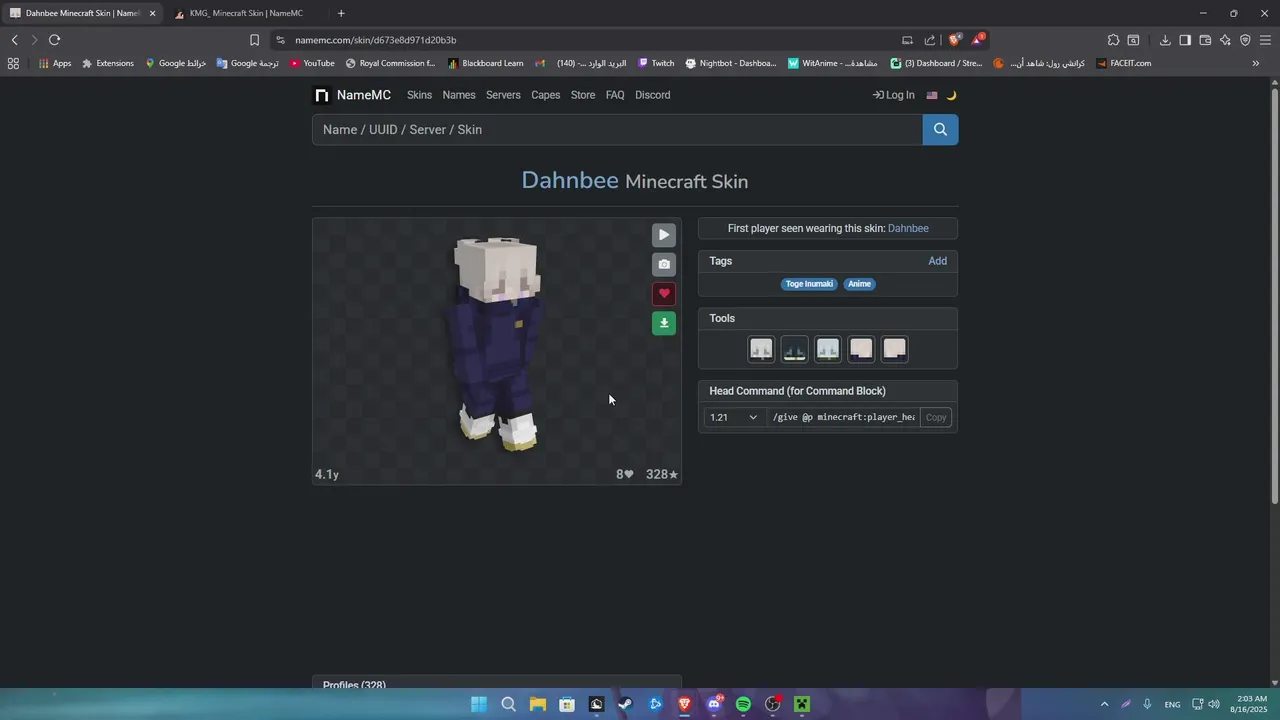This screenshot has height=720, width=1280.
Task: Open the Servers menu
Action: click(503, 95)
